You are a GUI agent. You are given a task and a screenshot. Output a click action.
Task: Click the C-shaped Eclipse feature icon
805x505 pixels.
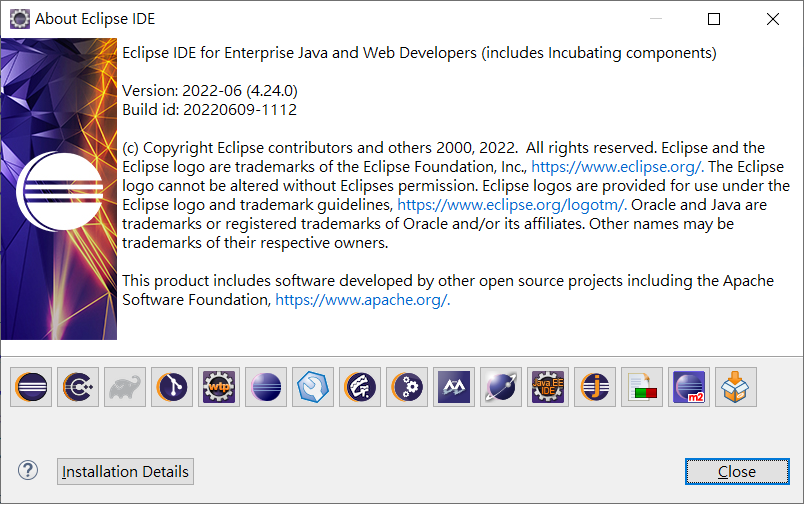tap(78, 387)
